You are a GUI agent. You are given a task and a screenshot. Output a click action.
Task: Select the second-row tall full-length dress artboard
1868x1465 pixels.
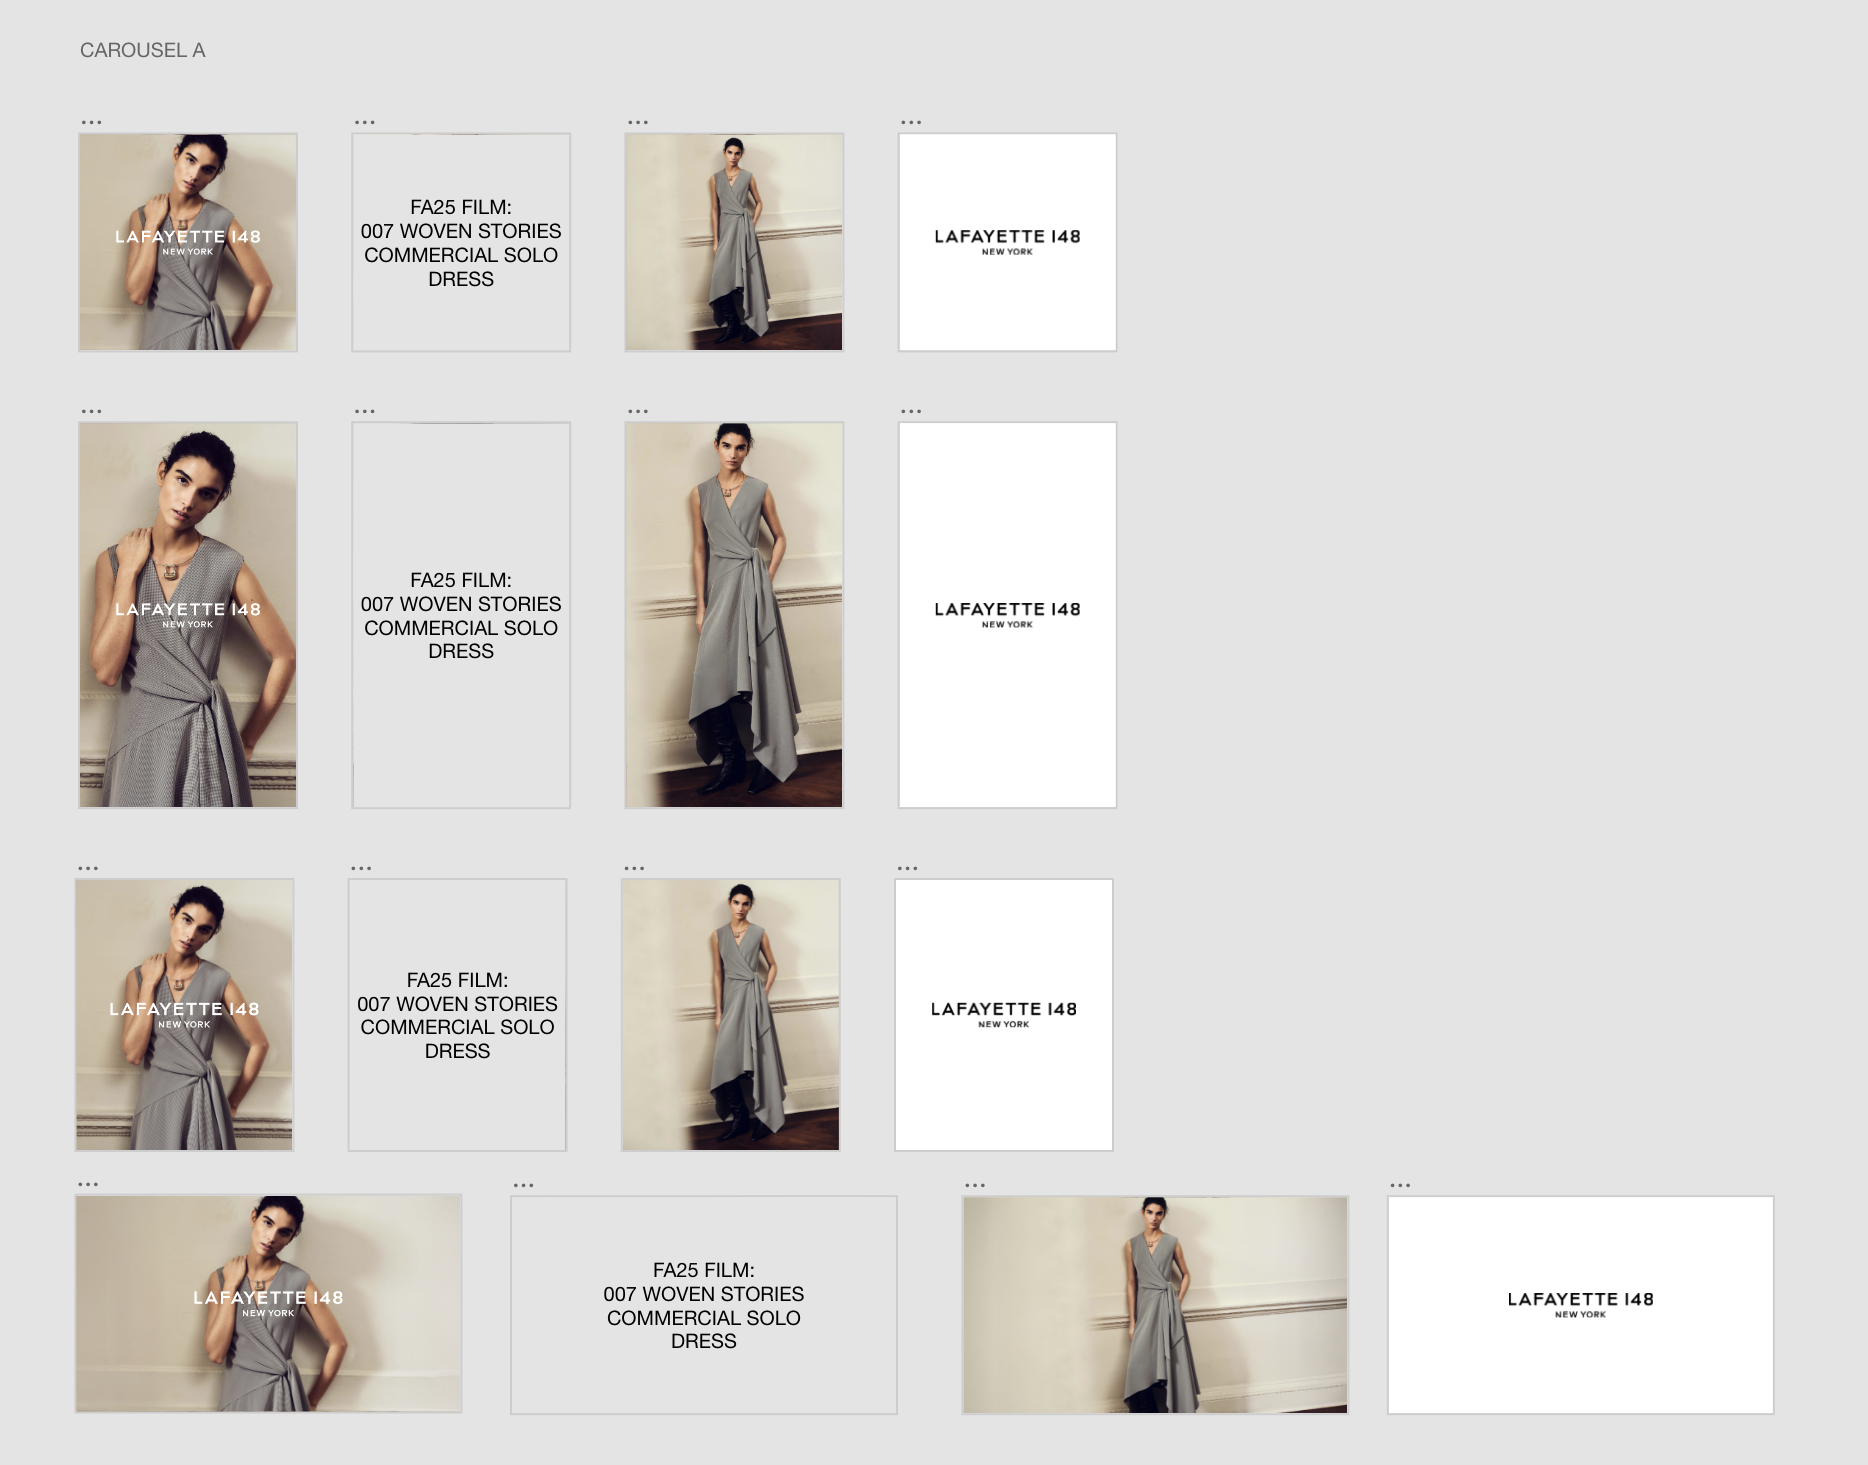(x=734, y=615)
